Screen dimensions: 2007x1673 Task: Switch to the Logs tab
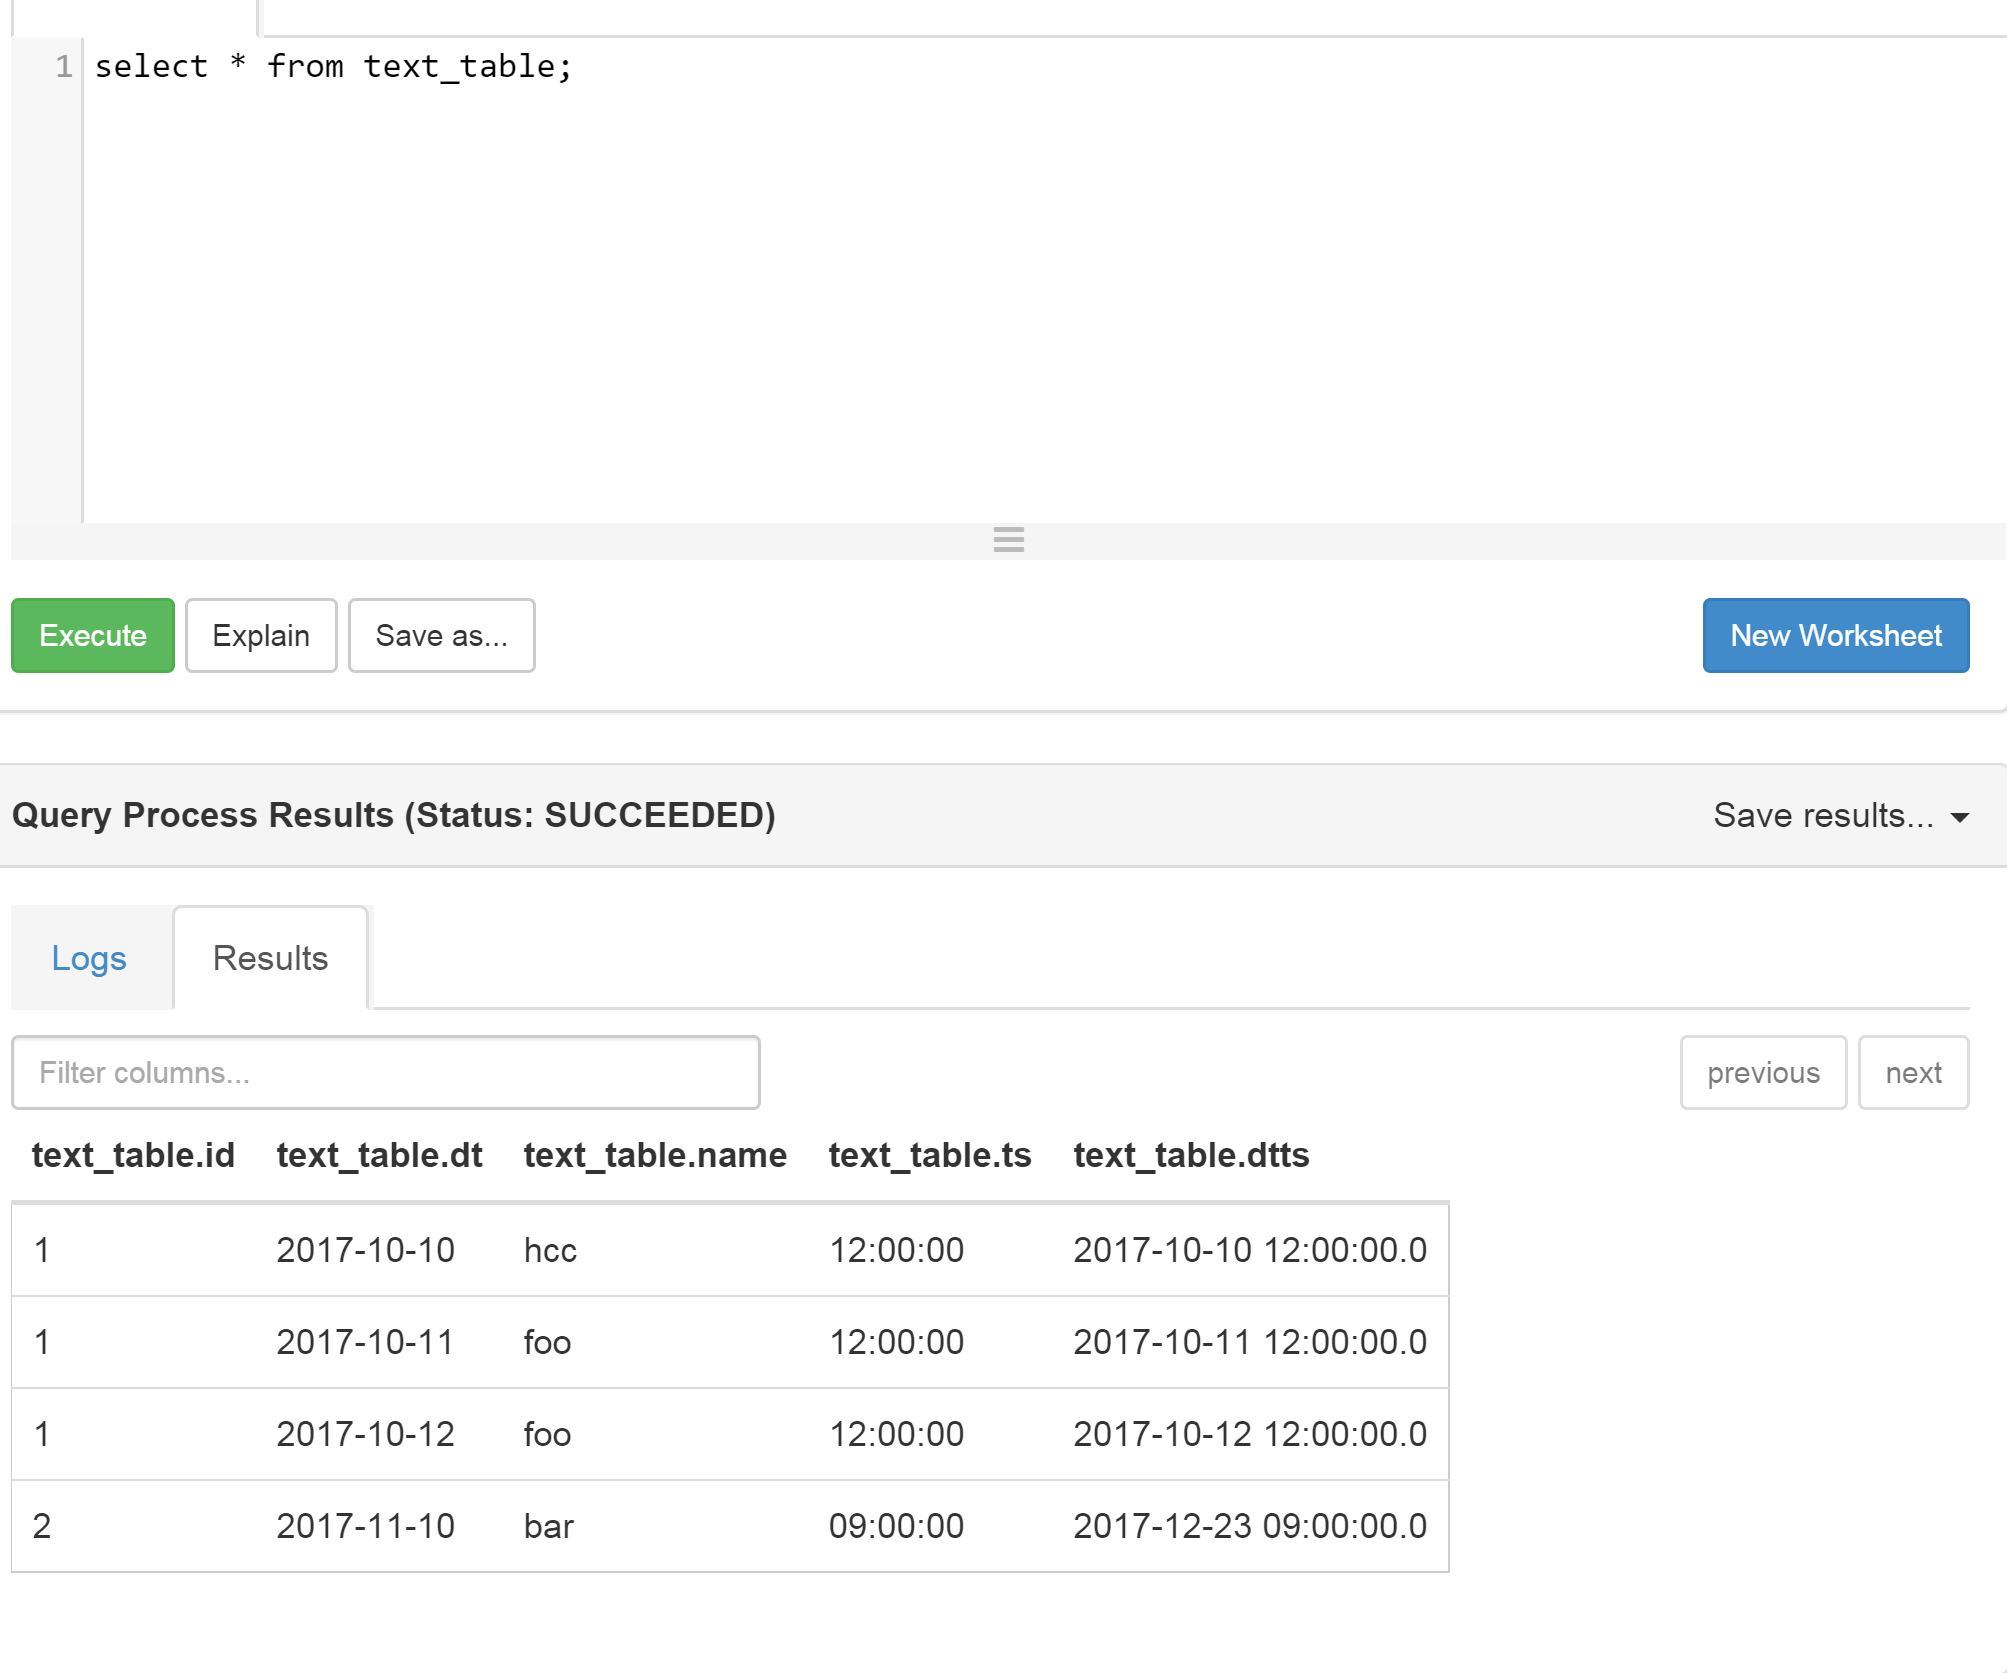click(89, 957)
